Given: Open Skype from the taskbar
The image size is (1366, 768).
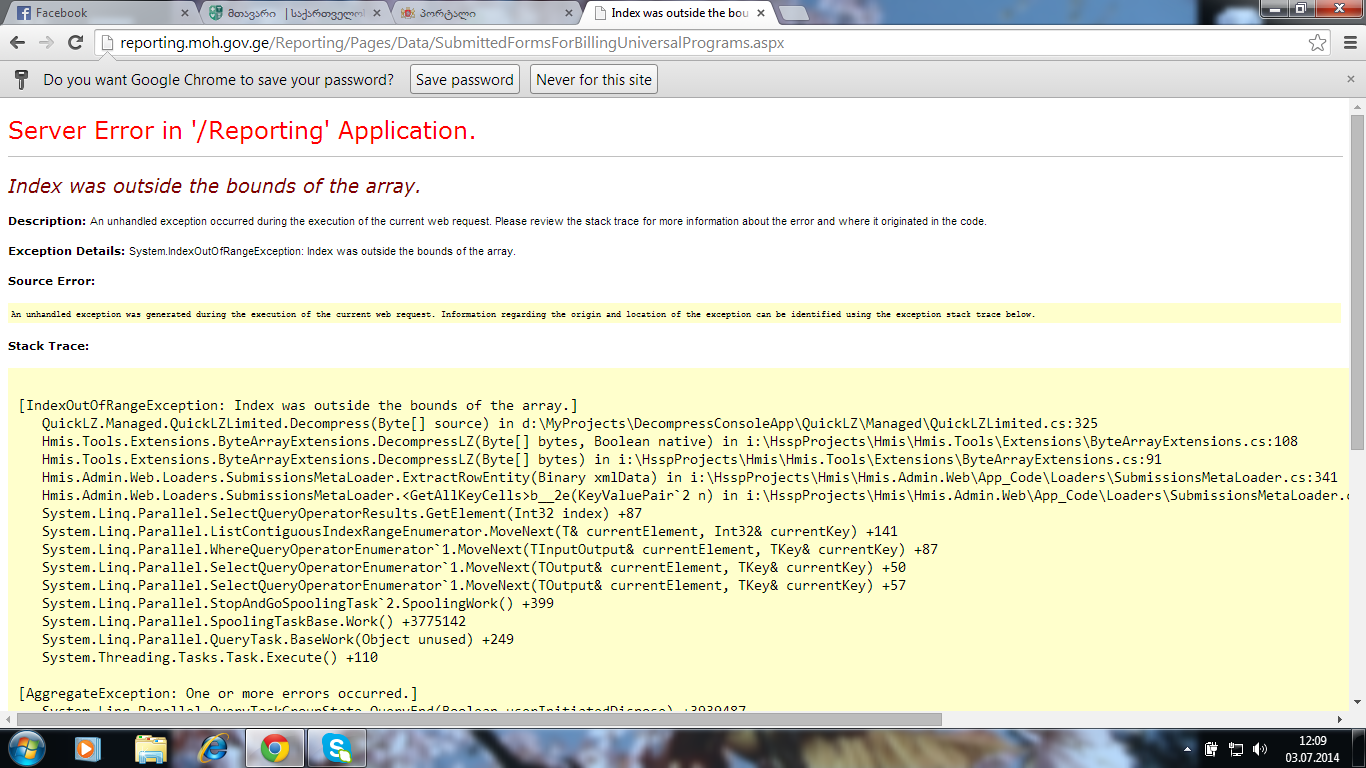Looking at the screenshot, I should 338,748.
